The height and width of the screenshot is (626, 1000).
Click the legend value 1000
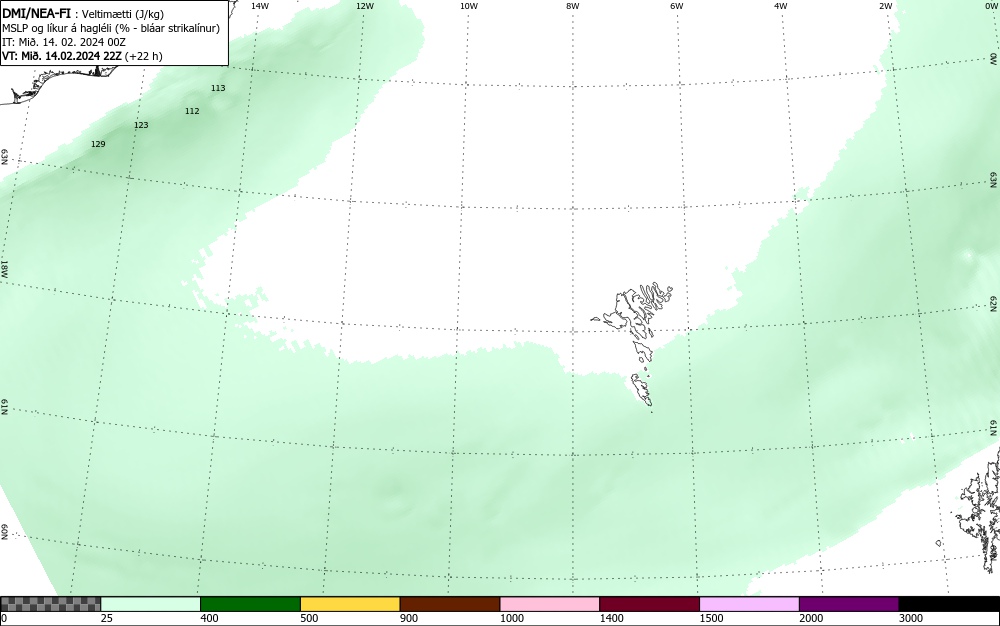pyautogui.click(x=511, y=618)
